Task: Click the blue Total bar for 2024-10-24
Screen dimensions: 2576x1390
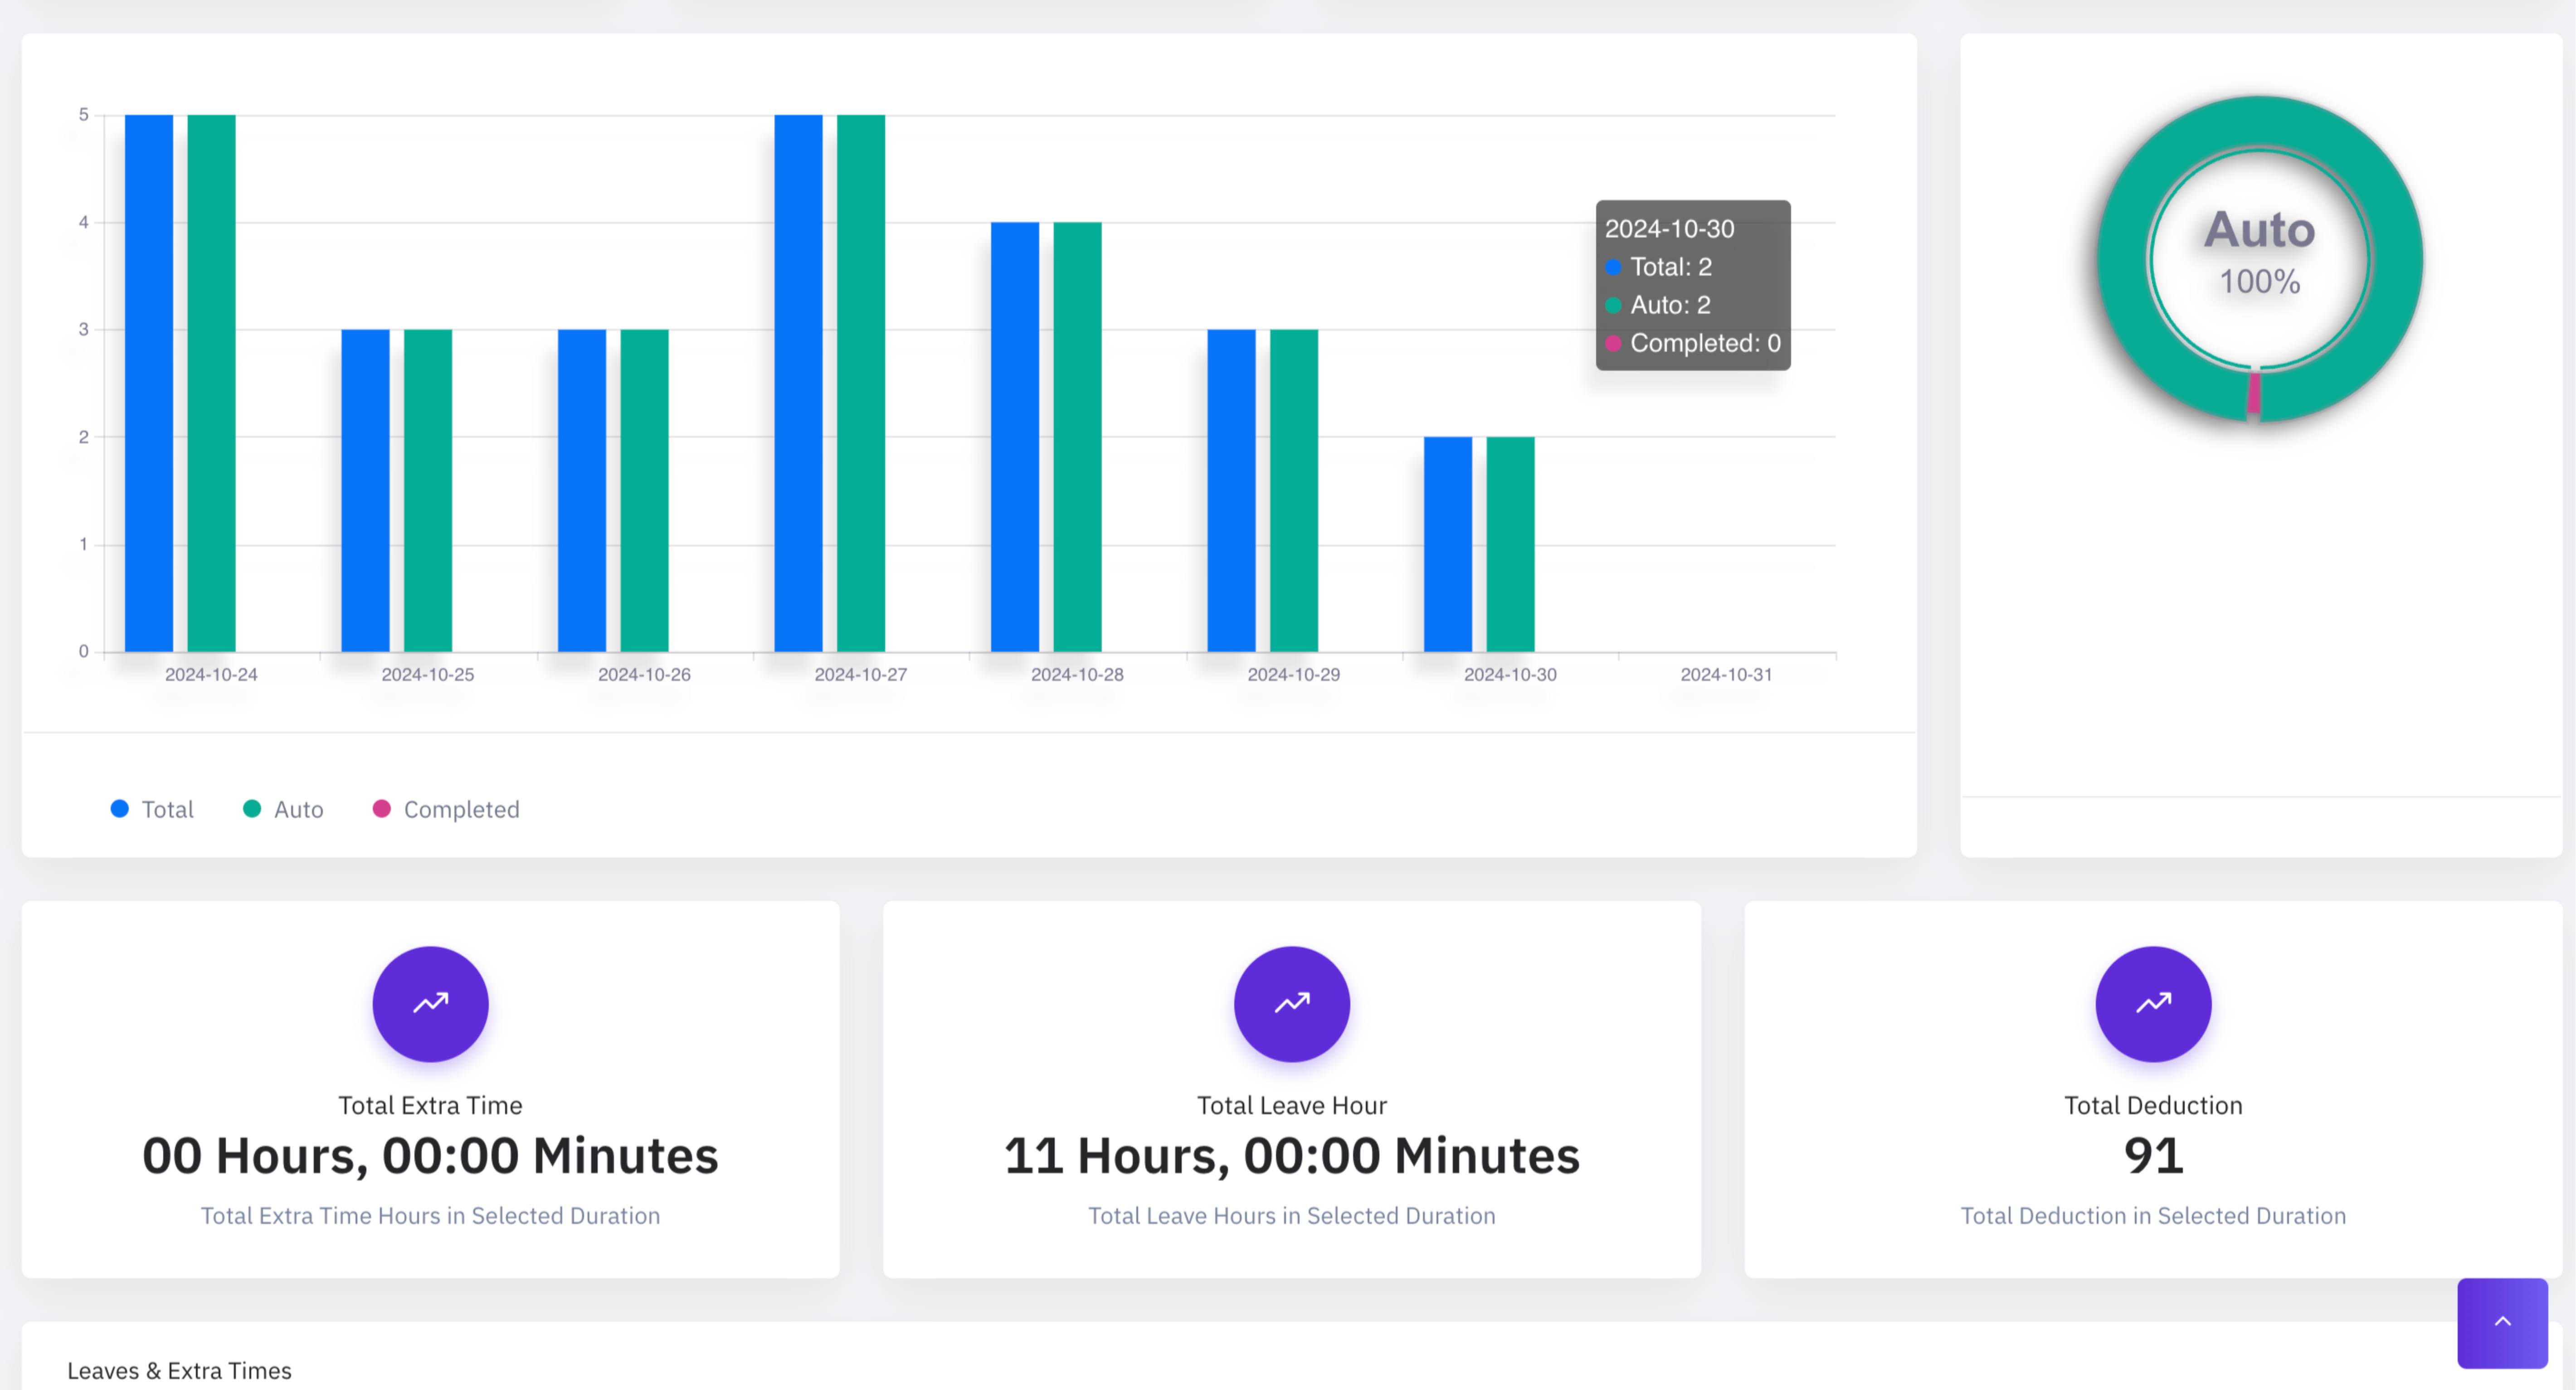Action: [x=149, y=383]
